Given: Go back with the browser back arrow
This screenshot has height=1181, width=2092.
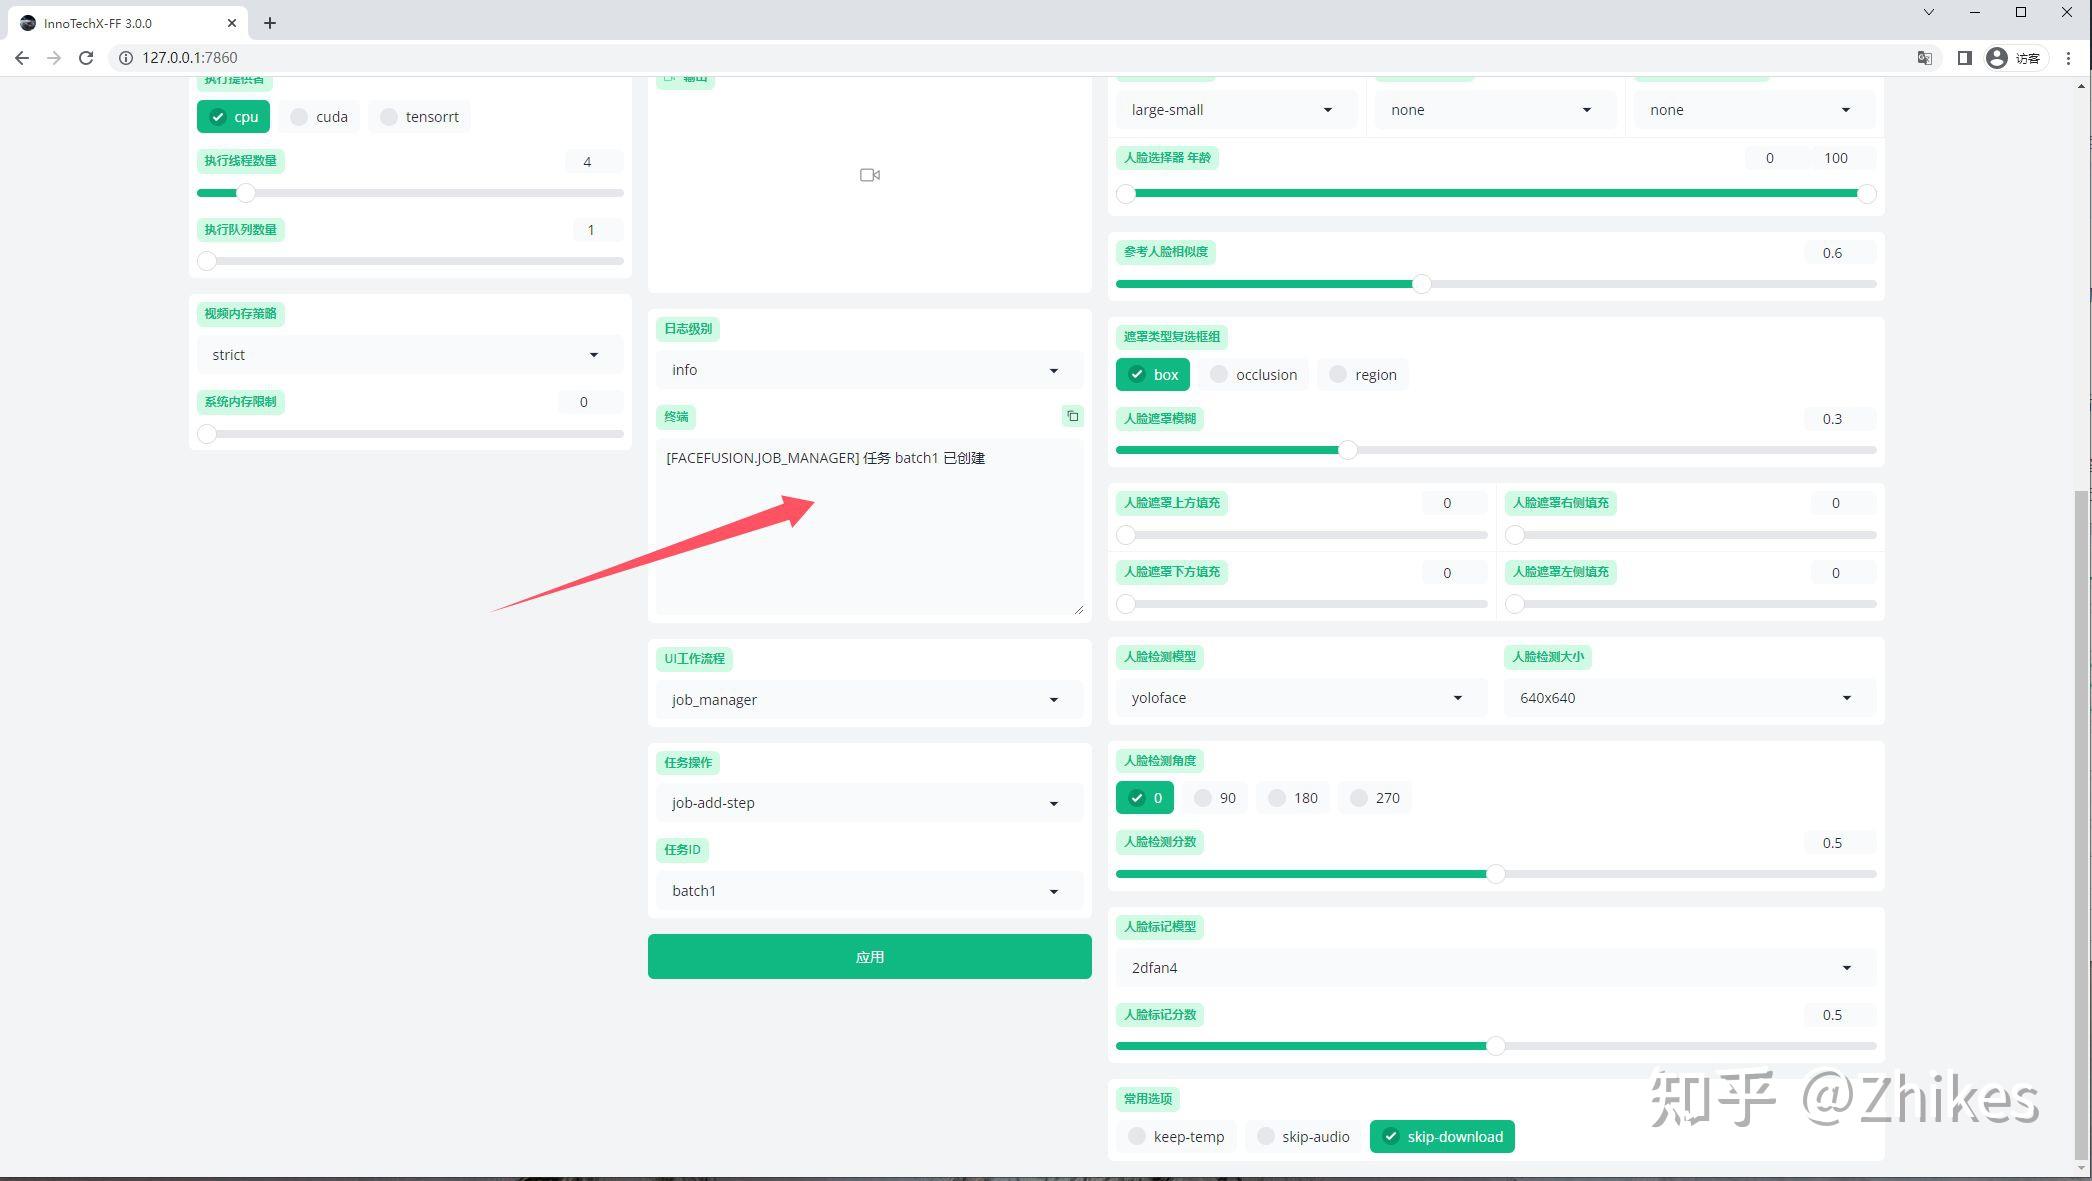Looking at the screenshot, I should [22, 58].
